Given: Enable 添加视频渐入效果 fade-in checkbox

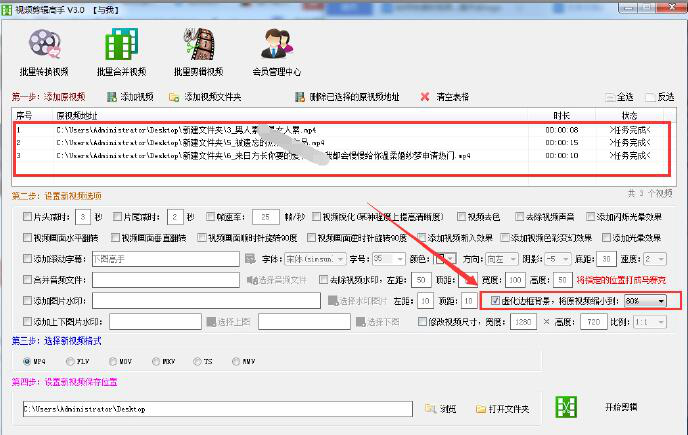Looking at the screenshot, I should point(422,237).
